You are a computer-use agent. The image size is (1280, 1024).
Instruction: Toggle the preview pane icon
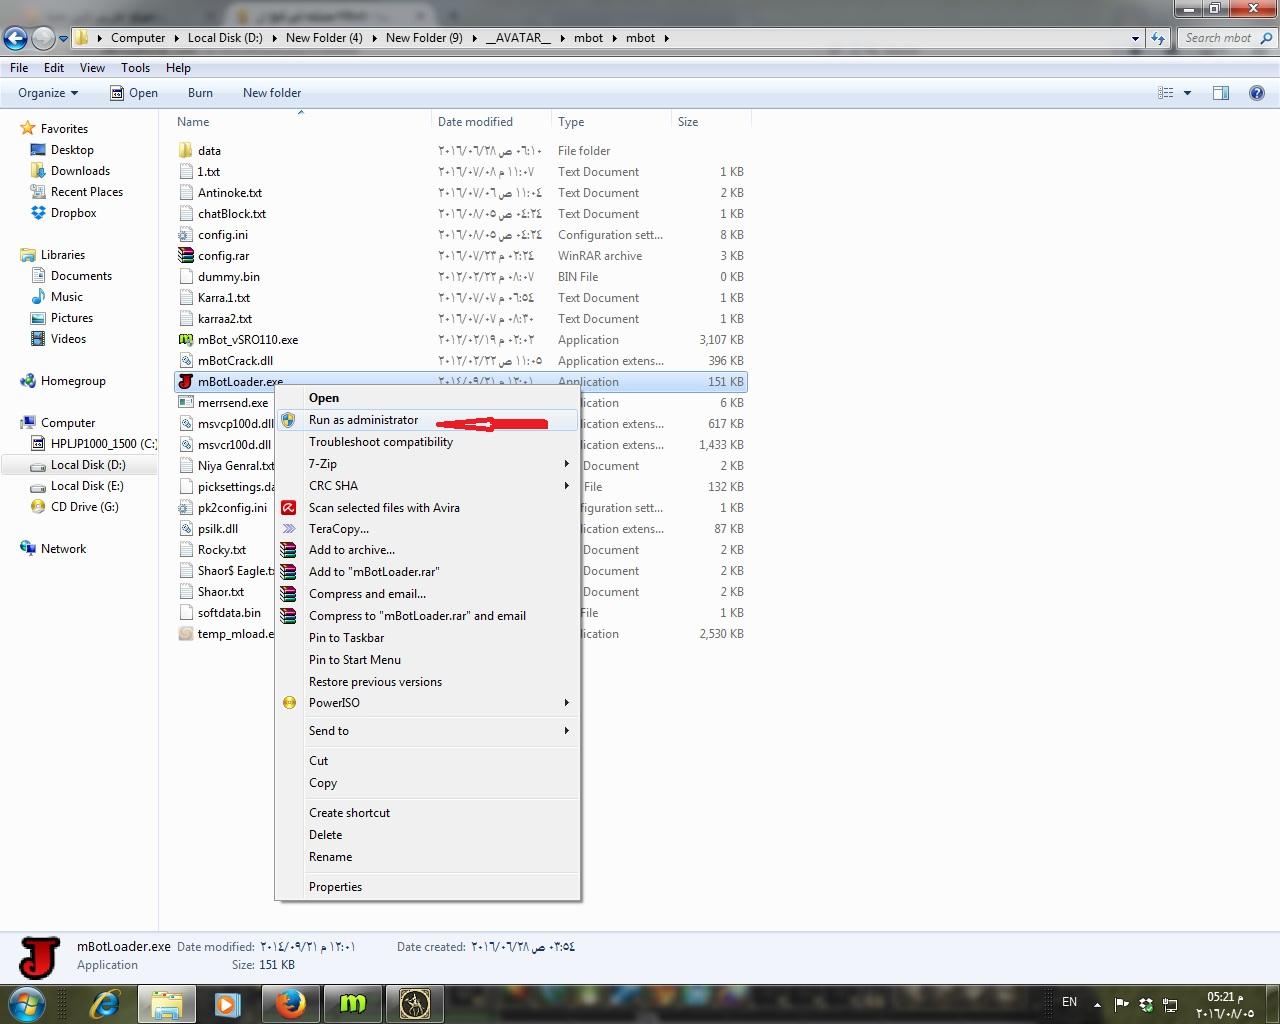pos(1221,93)
